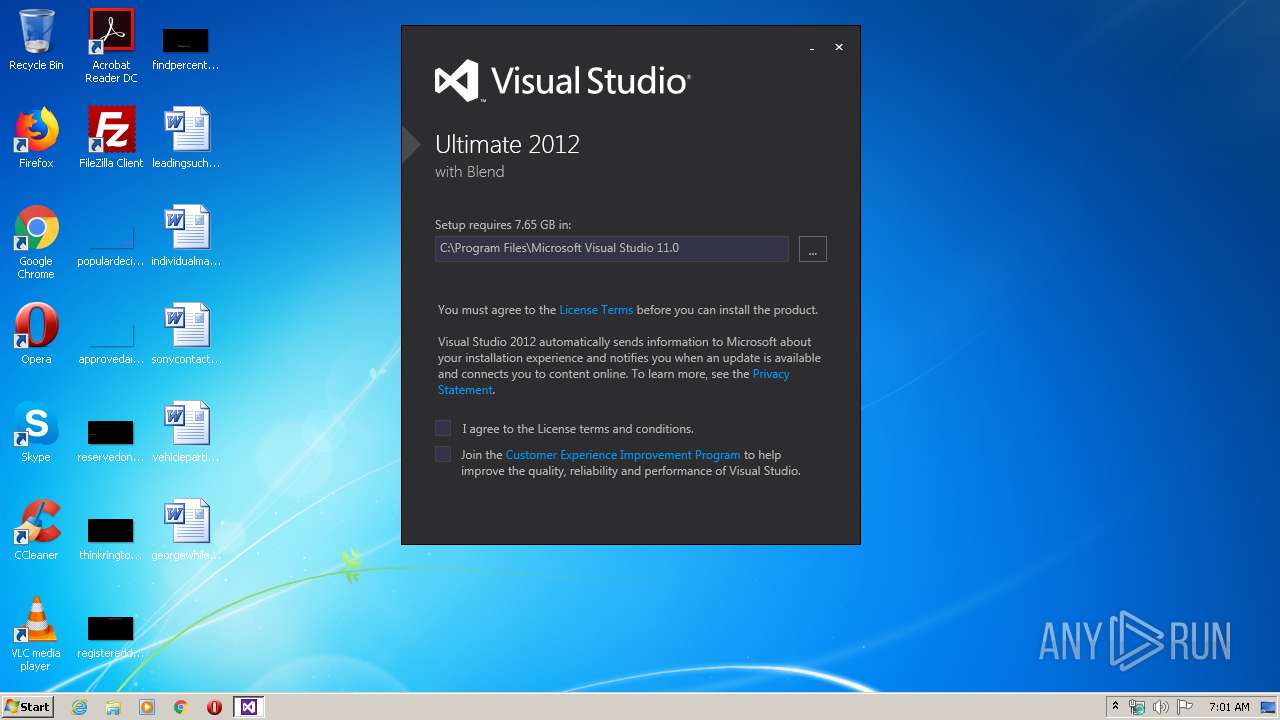This screenshot has width=1280, height=720.
Task: Select the Visual Studio setup taskbar button
Action: click(248, 707)
